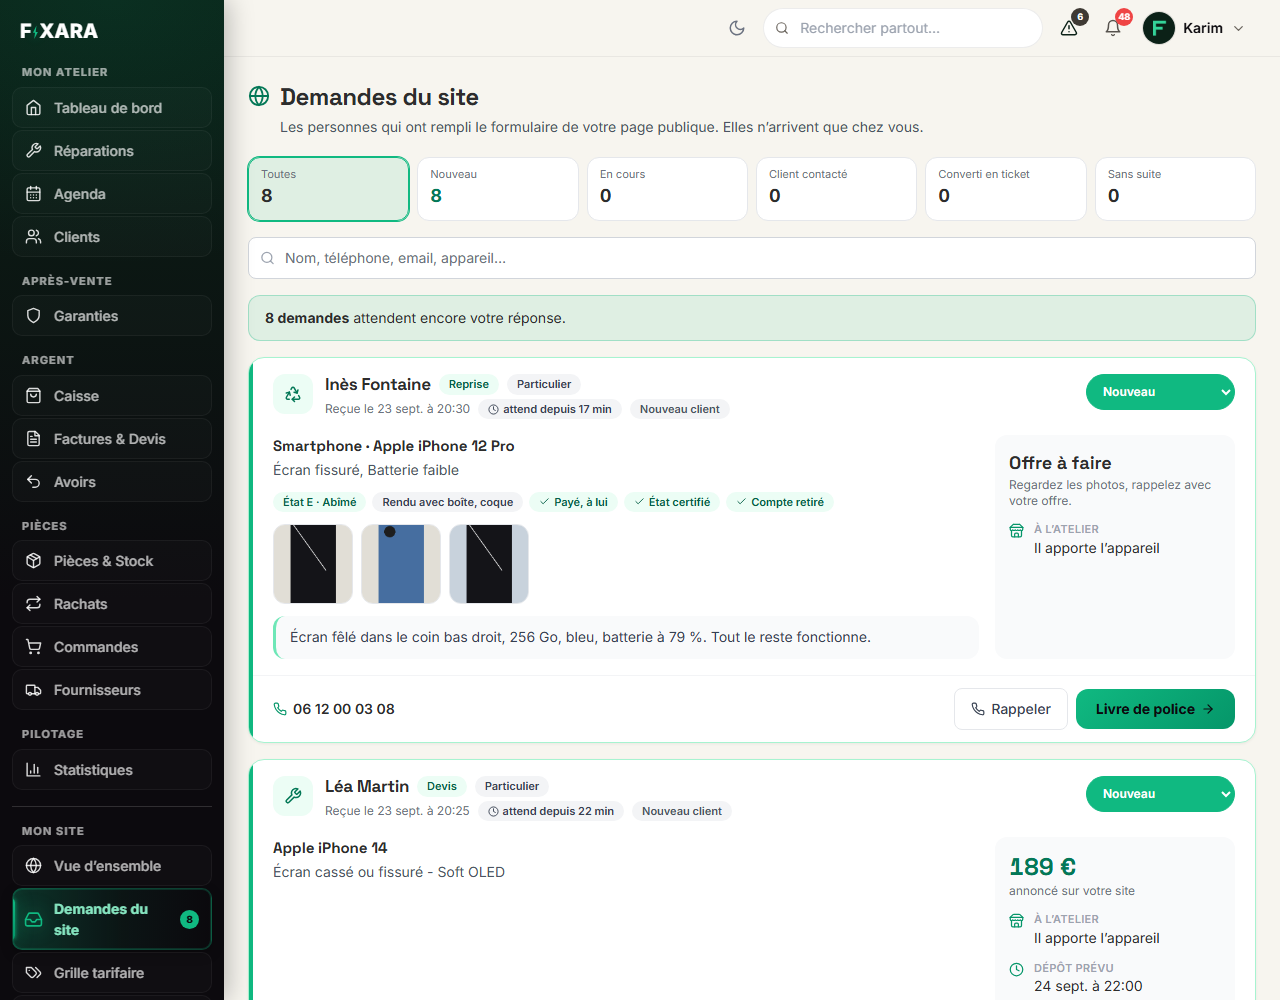This screenshot has width=1280, height=1000.
Task: Filter by Sans suite status
Action: tap(1175, 189)
